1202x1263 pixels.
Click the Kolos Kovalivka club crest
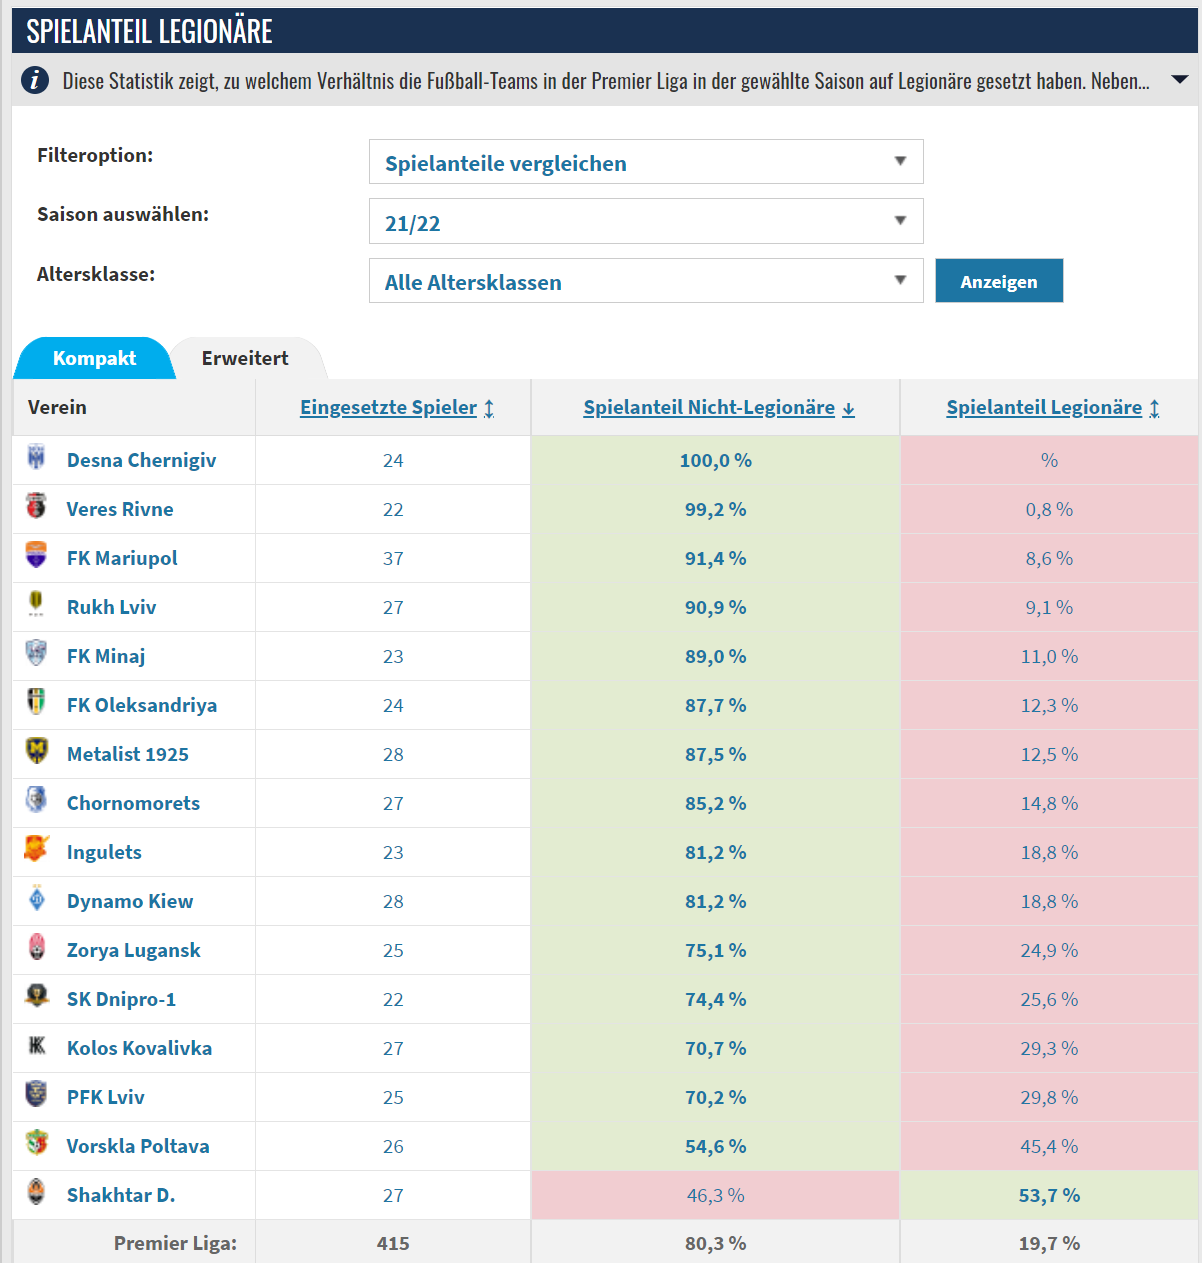[36, 1045]
